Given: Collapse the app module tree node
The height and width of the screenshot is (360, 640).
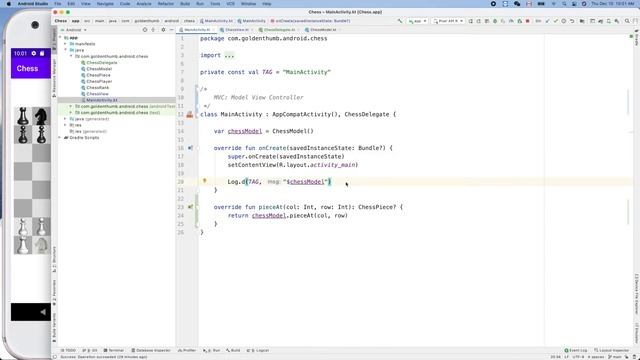Looking at the screenshot, I should click(60, 38).
